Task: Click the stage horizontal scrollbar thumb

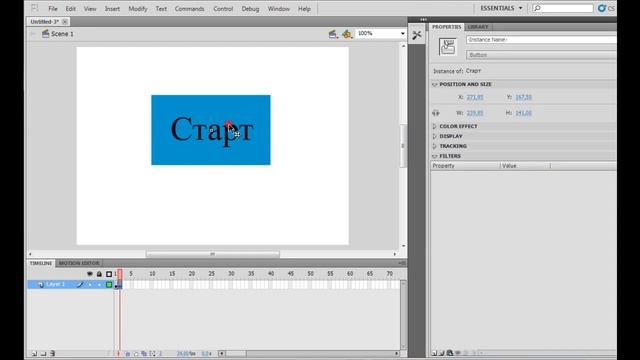Action: point(213,254)
